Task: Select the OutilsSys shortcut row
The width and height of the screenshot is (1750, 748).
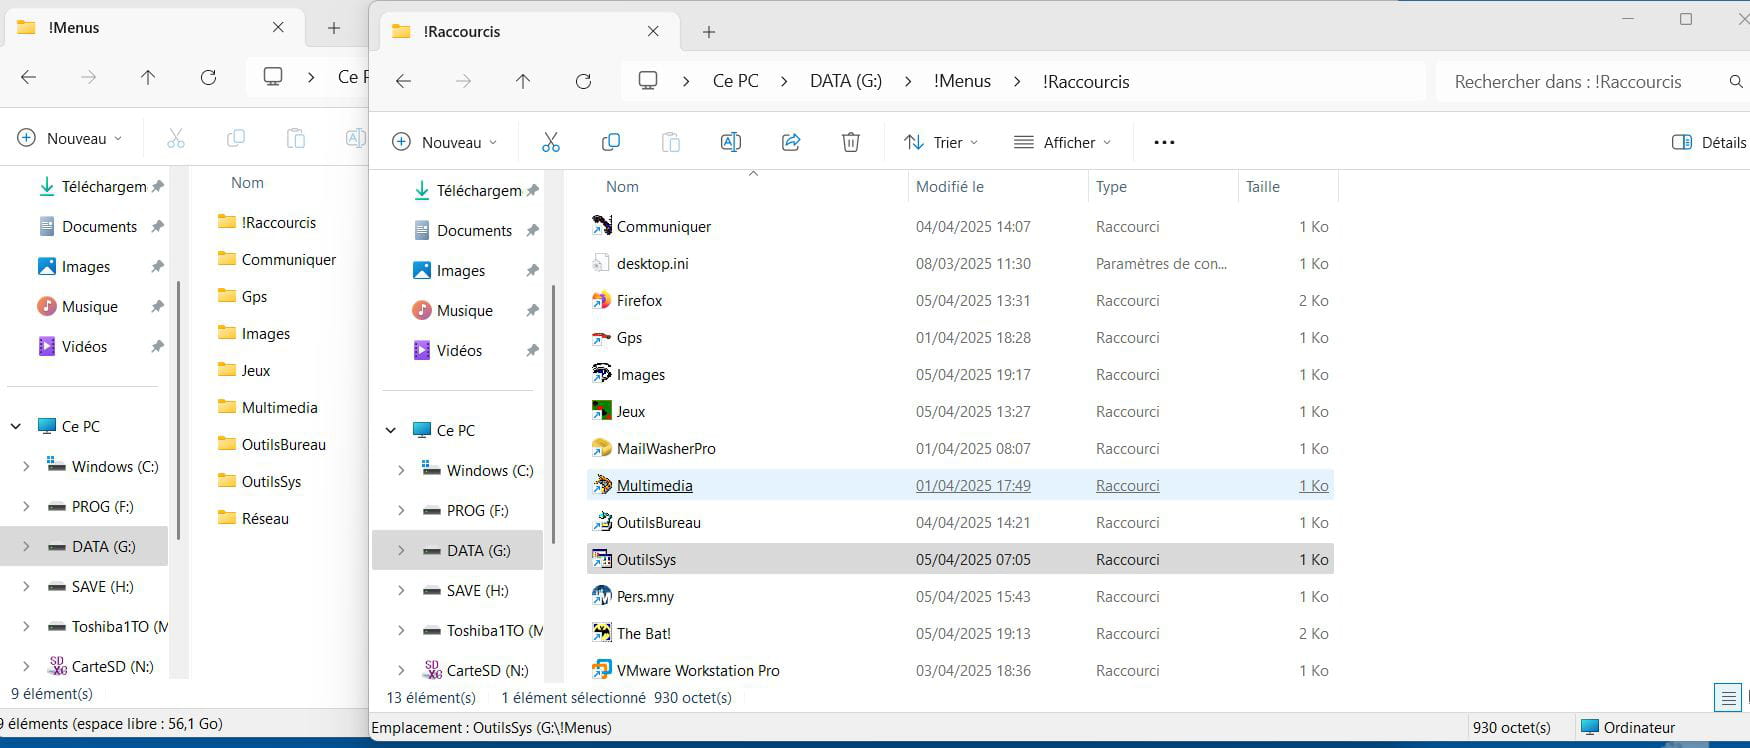Action: tap(960, 559)
